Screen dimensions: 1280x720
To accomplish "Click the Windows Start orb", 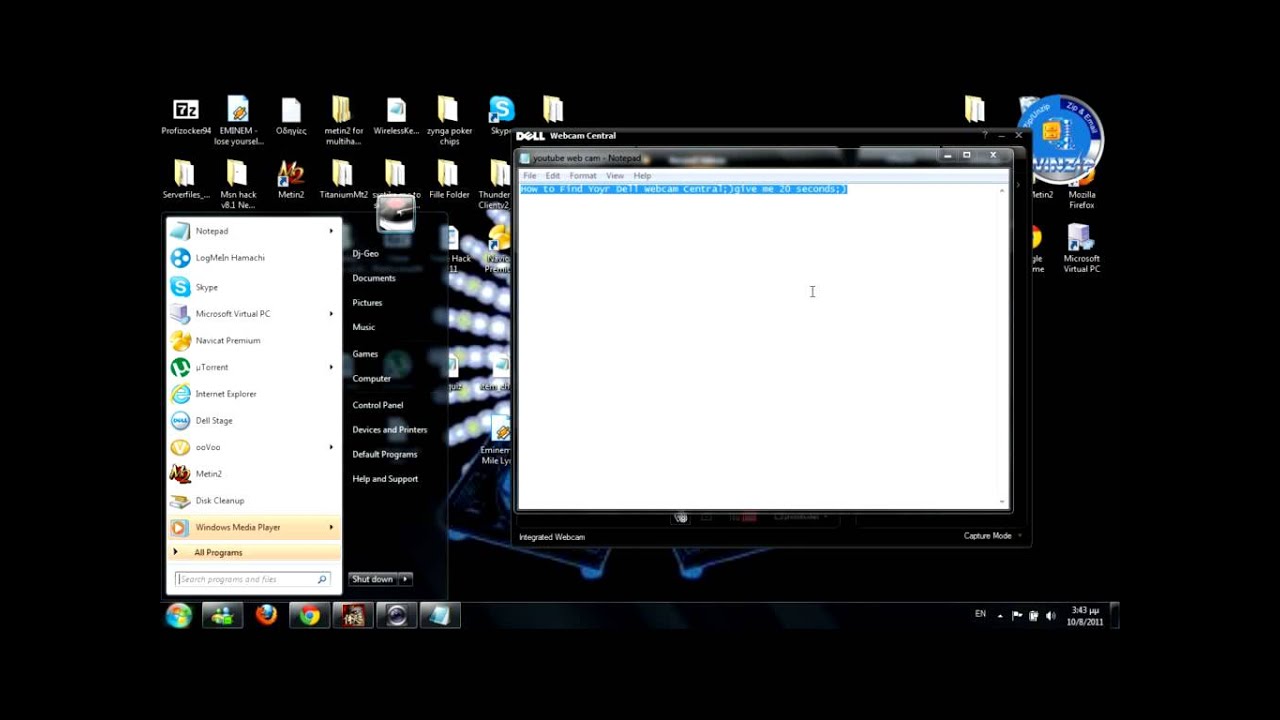I will pyautogui.click(x=179, y=616).
